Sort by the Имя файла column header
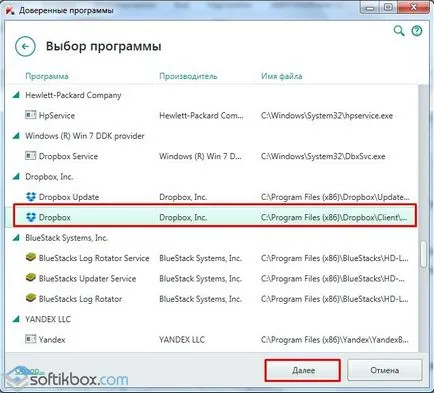 click(x=282, y=76)
